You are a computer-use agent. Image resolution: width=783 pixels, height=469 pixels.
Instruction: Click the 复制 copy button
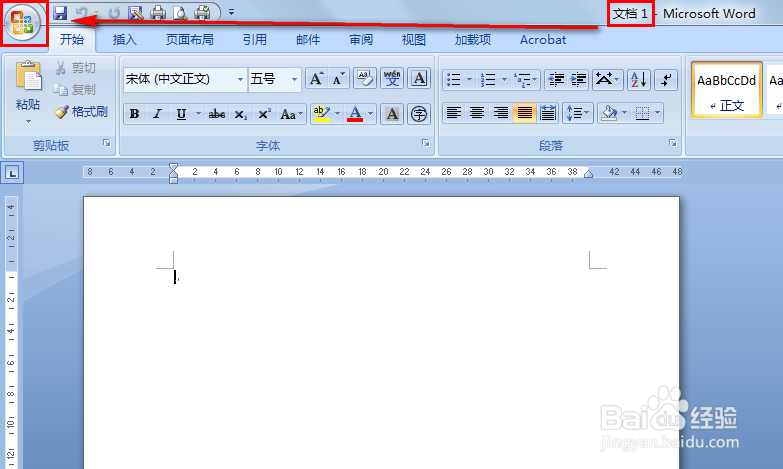click(x=75, y=89)
